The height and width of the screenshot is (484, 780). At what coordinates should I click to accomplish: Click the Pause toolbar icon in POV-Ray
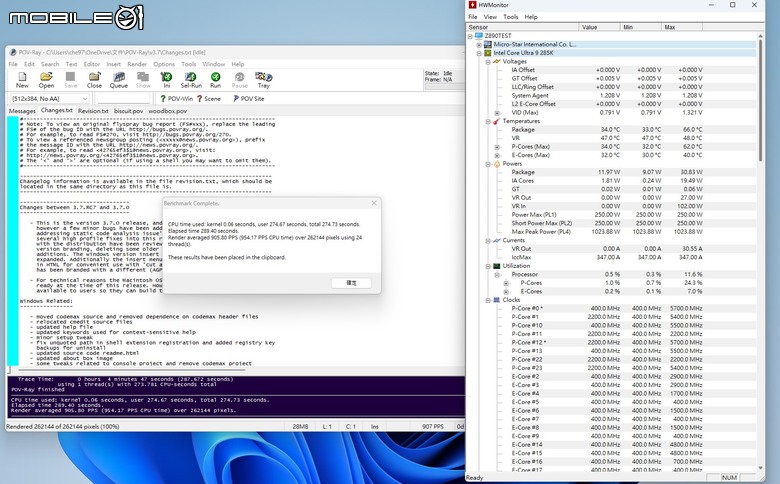point(239,80)
